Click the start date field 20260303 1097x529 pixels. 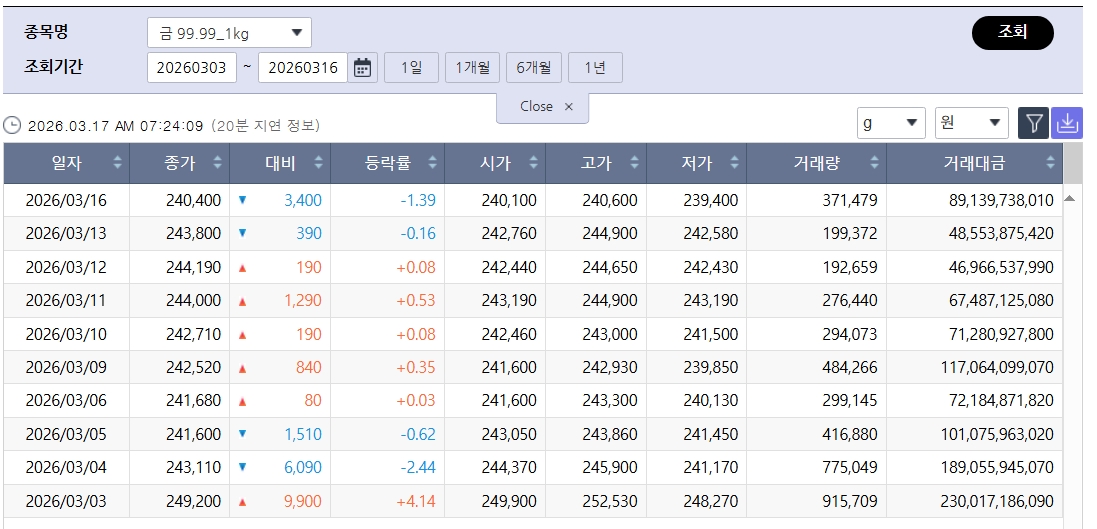pyautogui.click(x=192, y=68)
